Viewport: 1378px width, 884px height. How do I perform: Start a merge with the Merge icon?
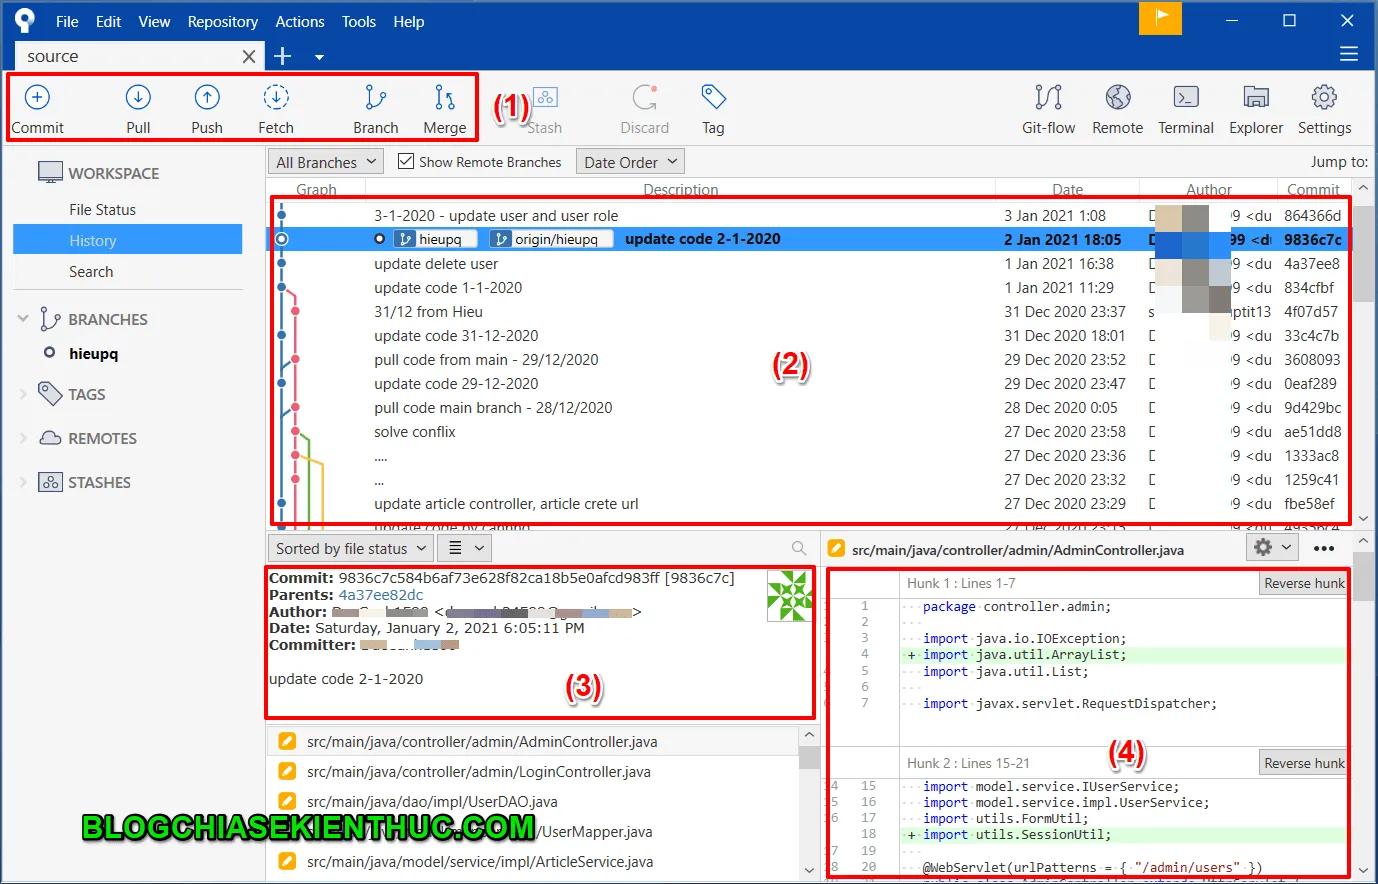coord(445,107)
